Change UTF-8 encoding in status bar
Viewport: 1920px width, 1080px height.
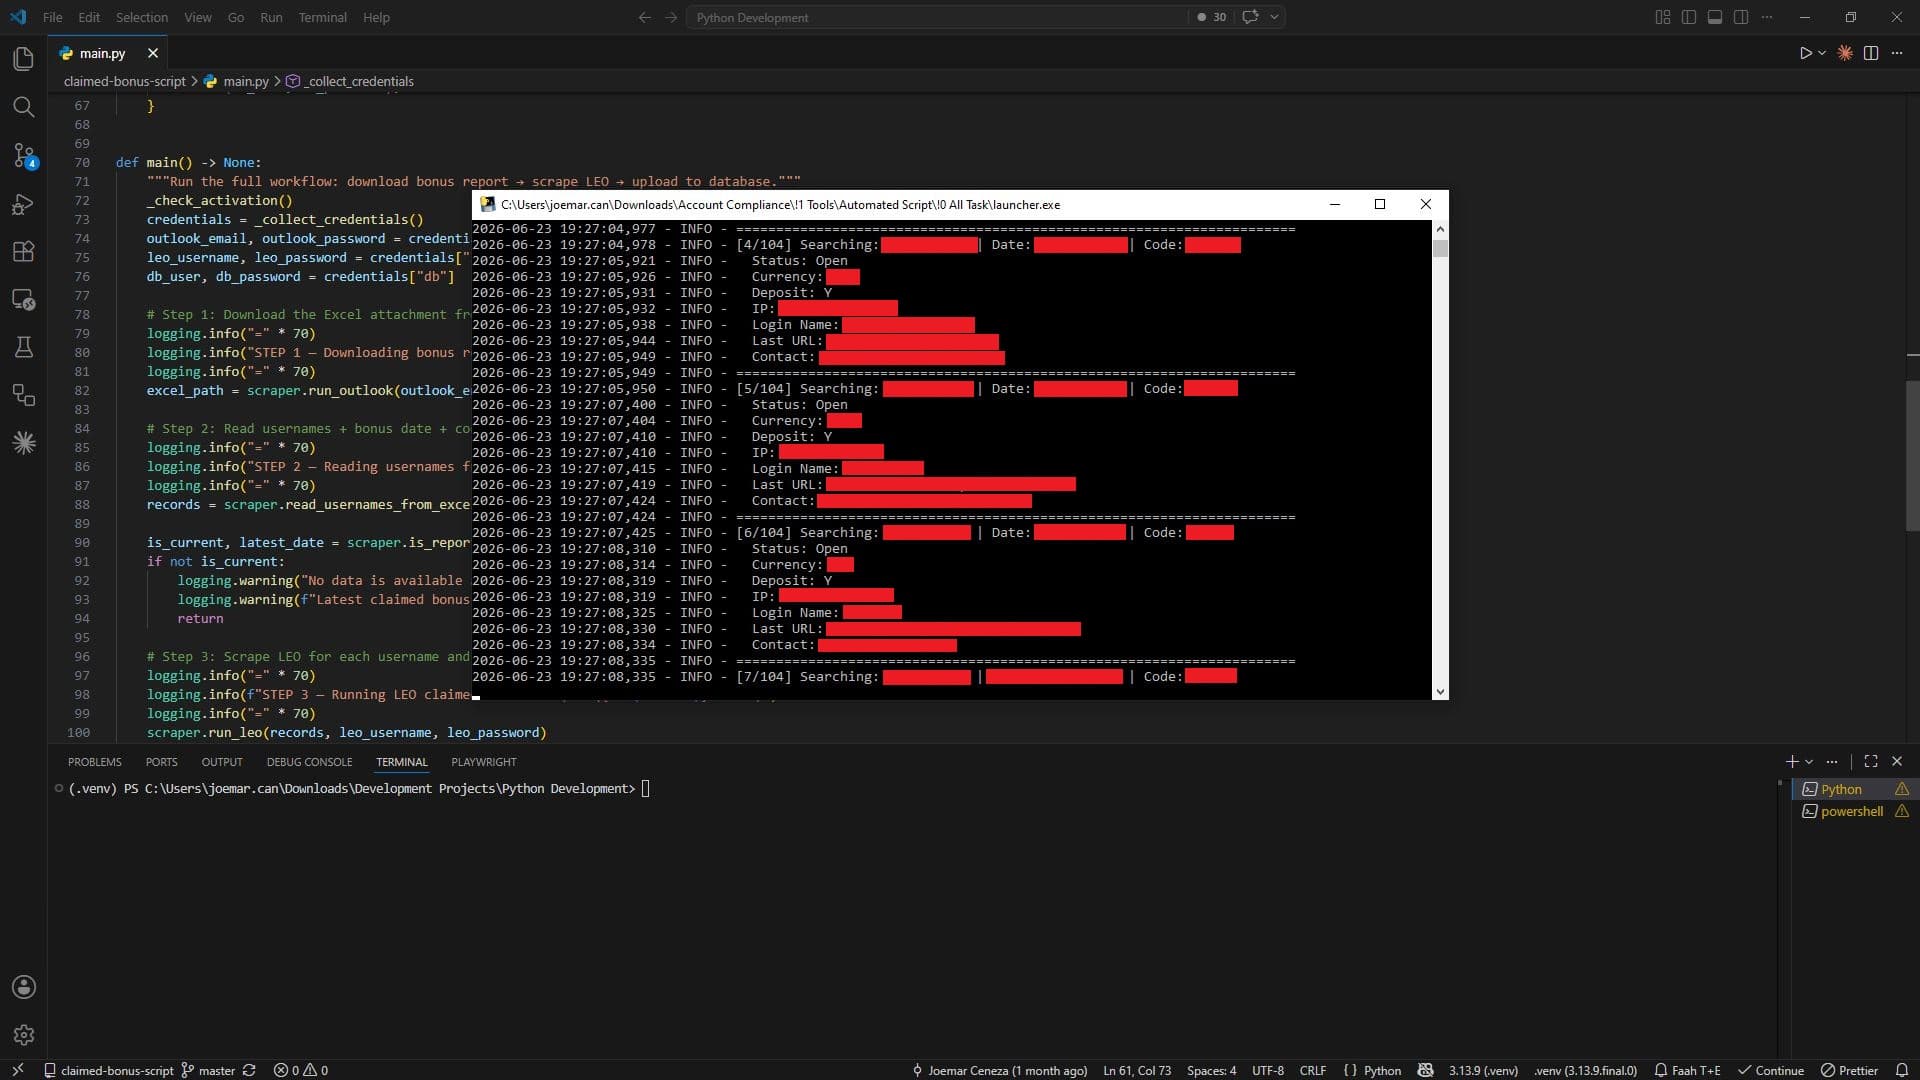click(1268, 1070)
